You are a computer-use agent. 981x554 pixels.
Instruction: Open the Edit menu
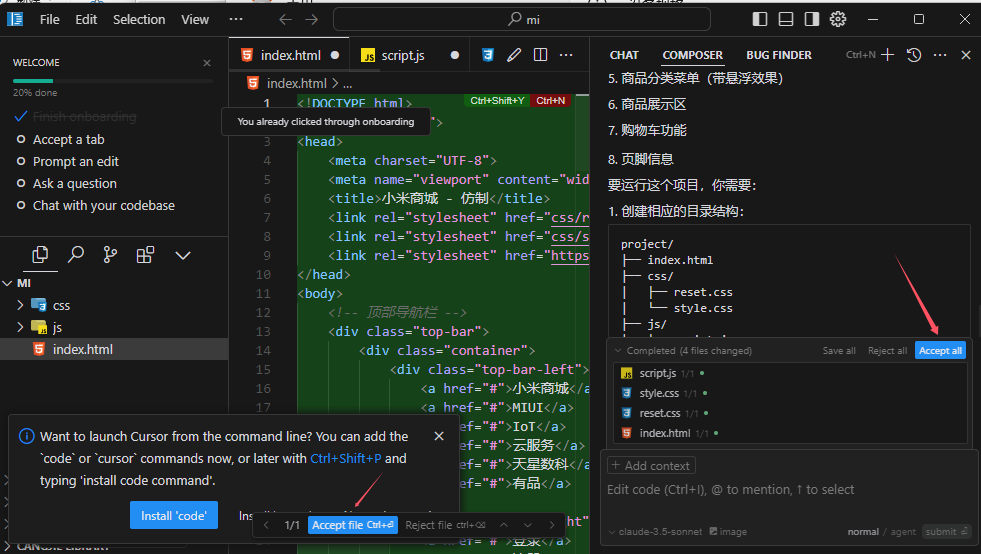pyautogui.click(x=86, y=19)
